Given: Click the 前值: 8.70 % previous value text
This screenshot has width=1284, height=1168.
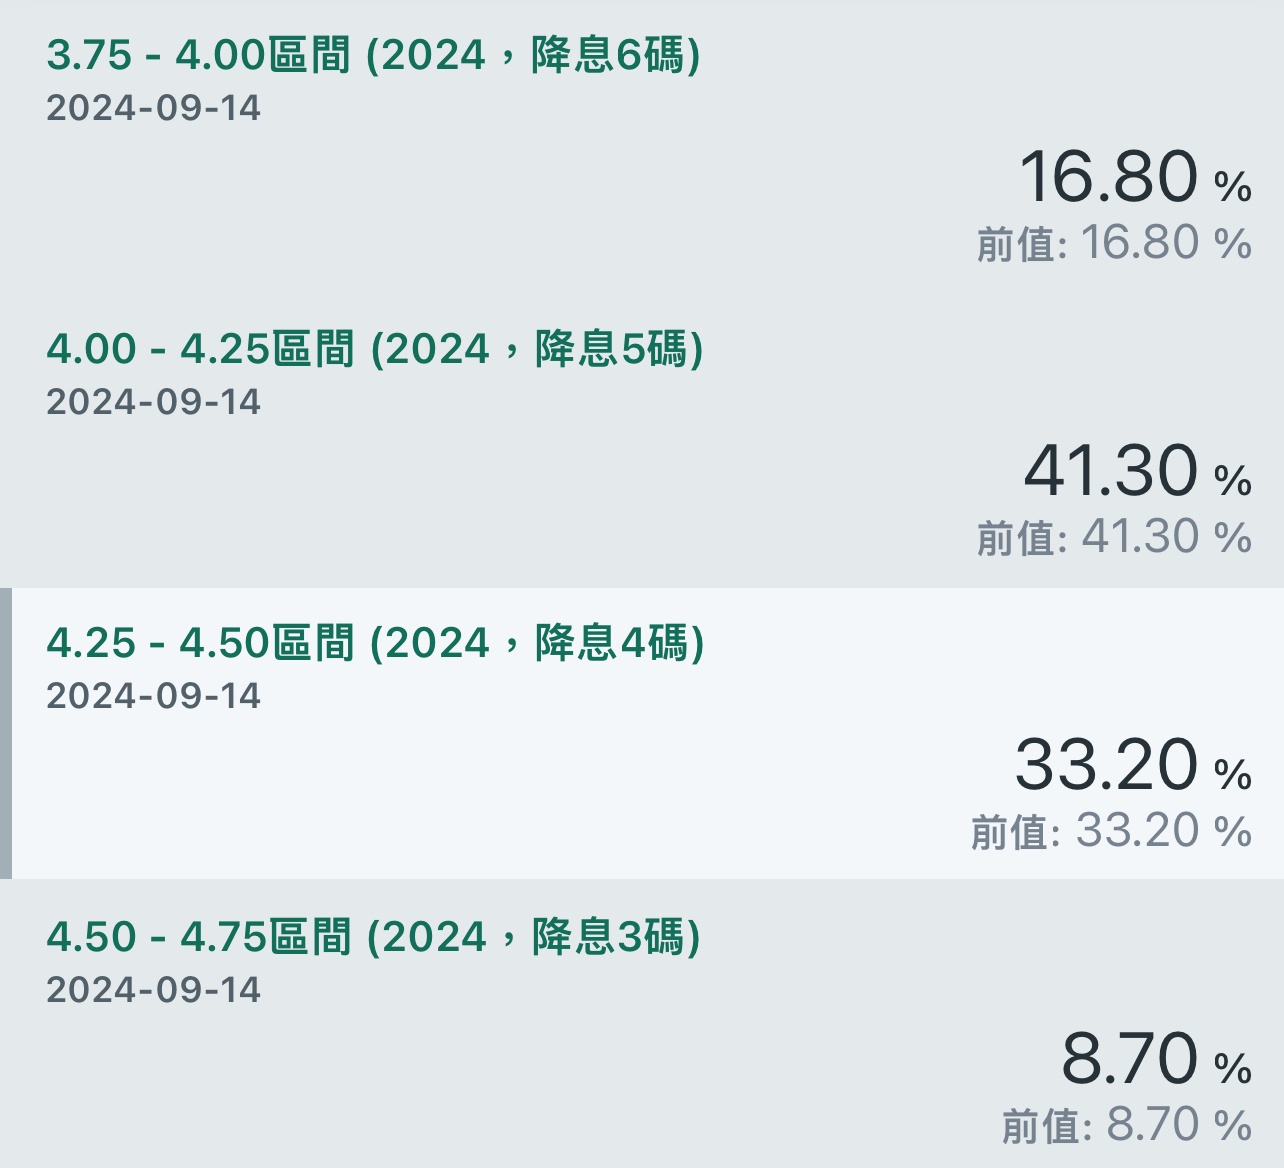Looking at the screenshot, I should [x=1127, y=1125].
